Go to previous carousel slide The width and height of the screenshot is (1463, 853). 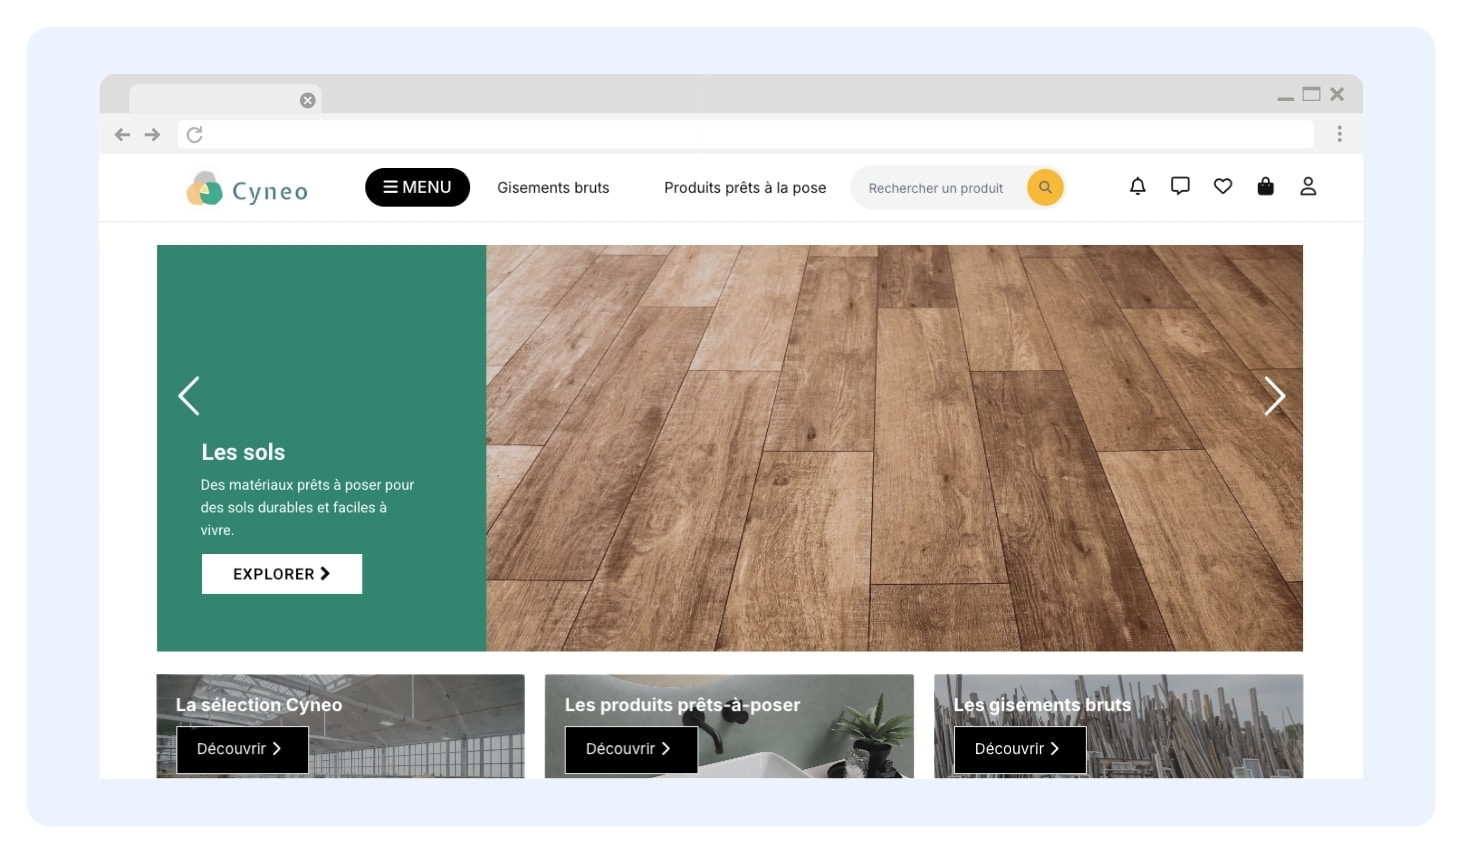(x=189, y=396)
